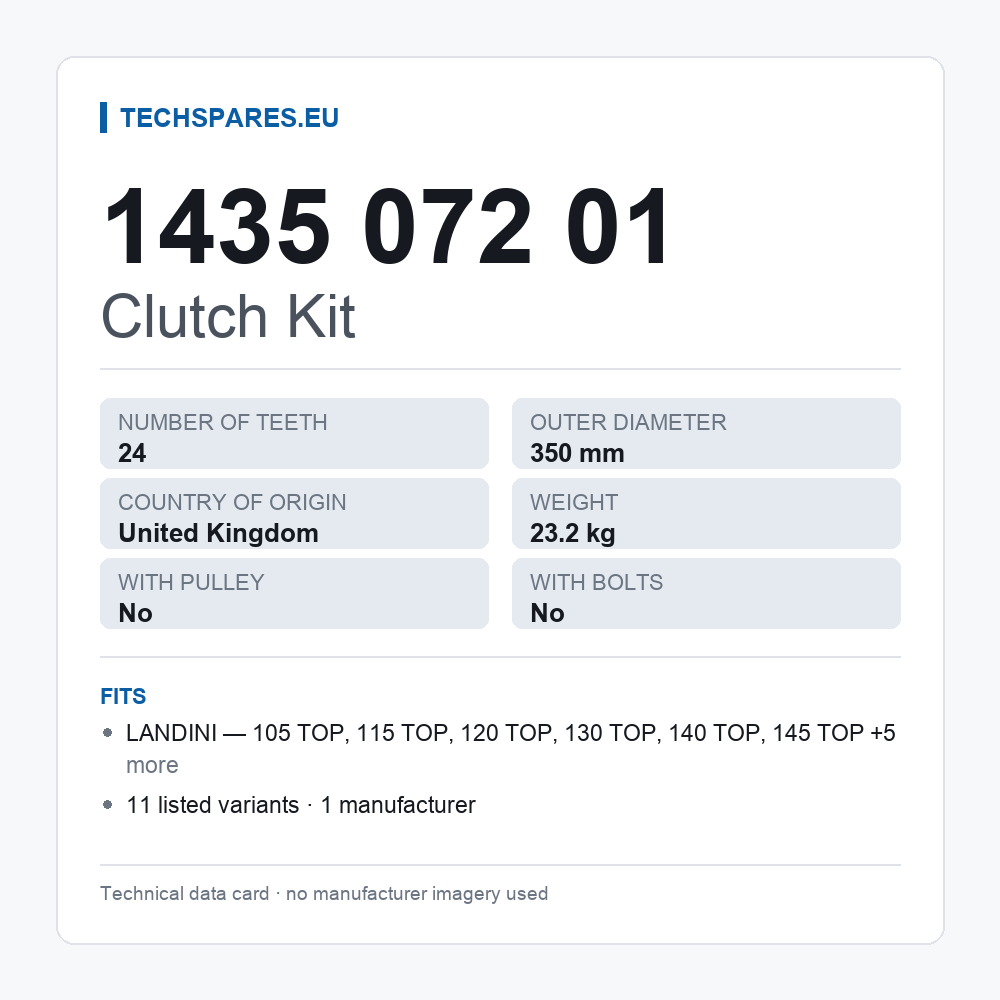Click the WITH PULLEY label
Screen dimensions: 1000x1000
click(x=191, y=582)
